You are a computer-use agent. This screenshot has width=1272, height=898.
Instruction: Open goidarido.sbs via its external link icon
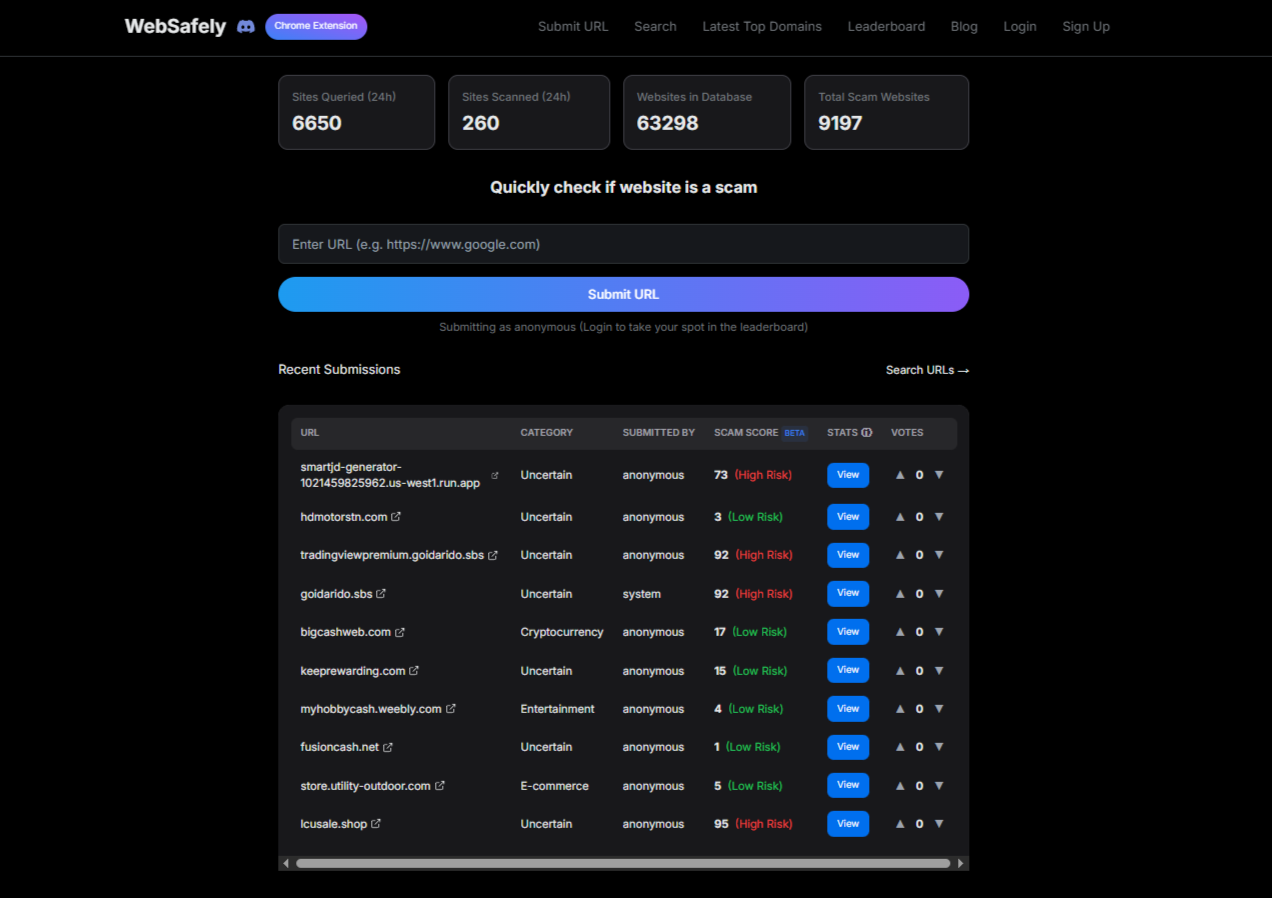pos(382,593)
